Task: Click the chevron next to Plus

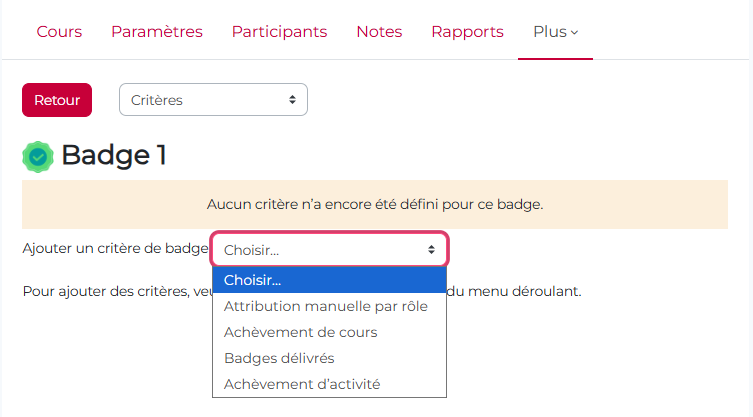Action: pyautogui.click(x=574, y=32)
